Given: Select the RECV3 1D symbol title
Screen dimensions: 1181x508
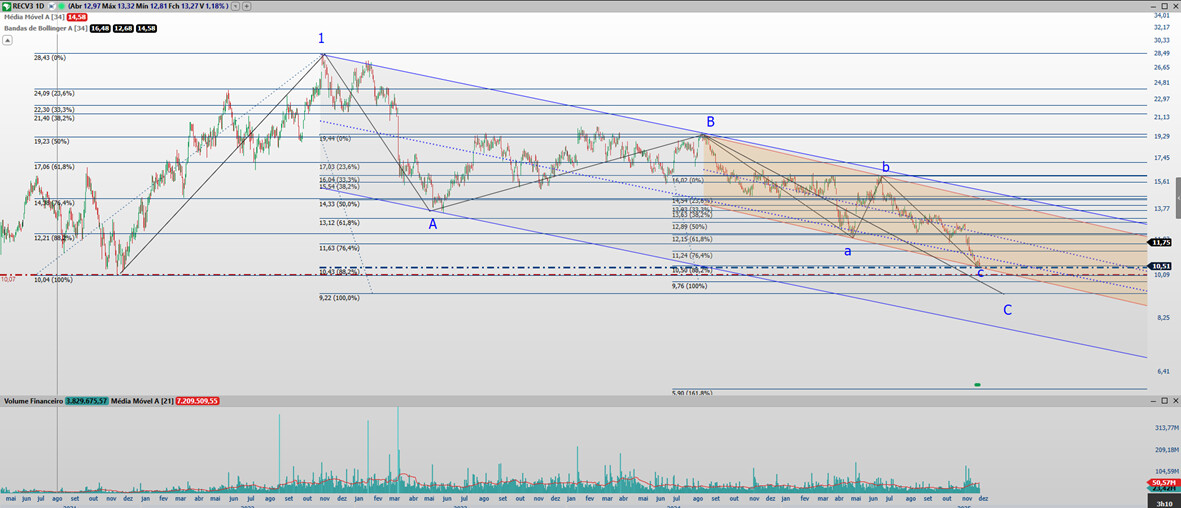Looking at the screenshot, I should coord(29,6).
